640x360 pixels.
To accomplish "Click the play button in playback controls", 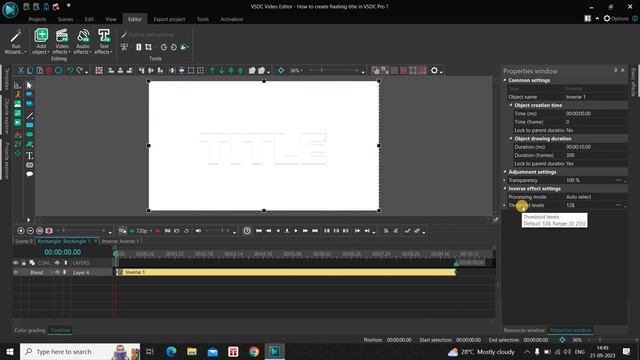I will click(x=296, y=231).
